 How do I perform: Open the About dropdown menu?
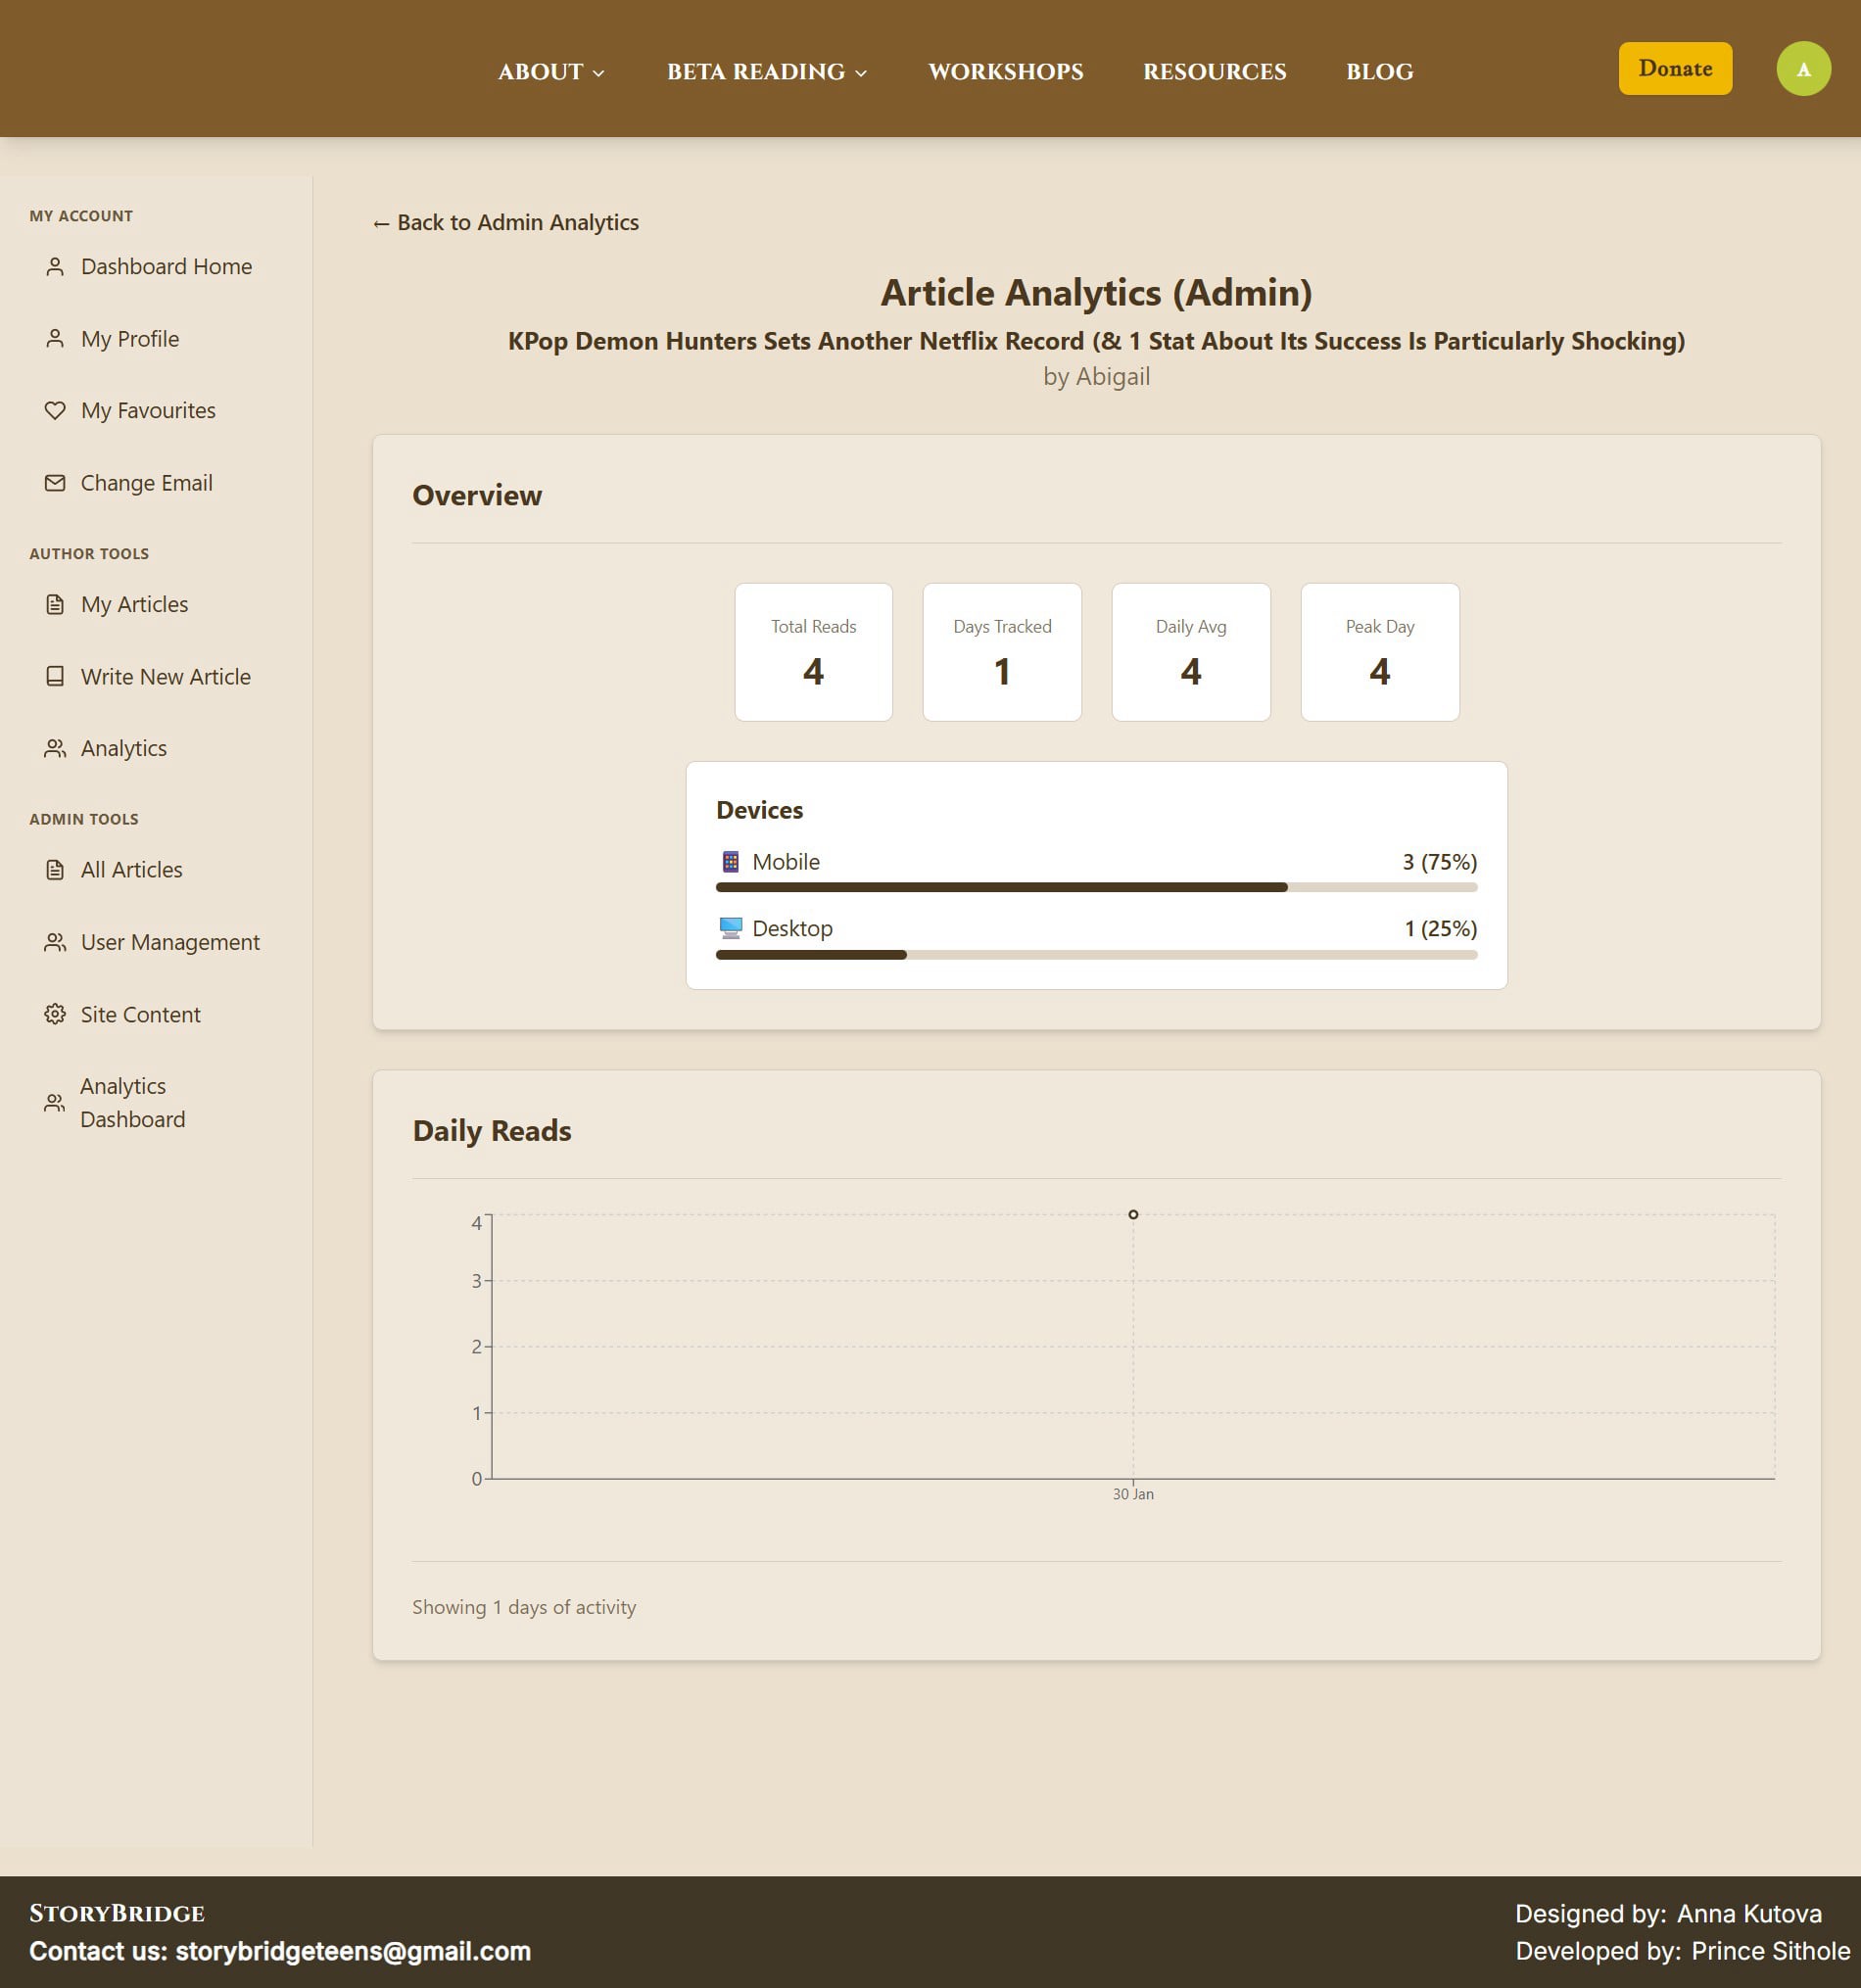(x=551, y=71)
